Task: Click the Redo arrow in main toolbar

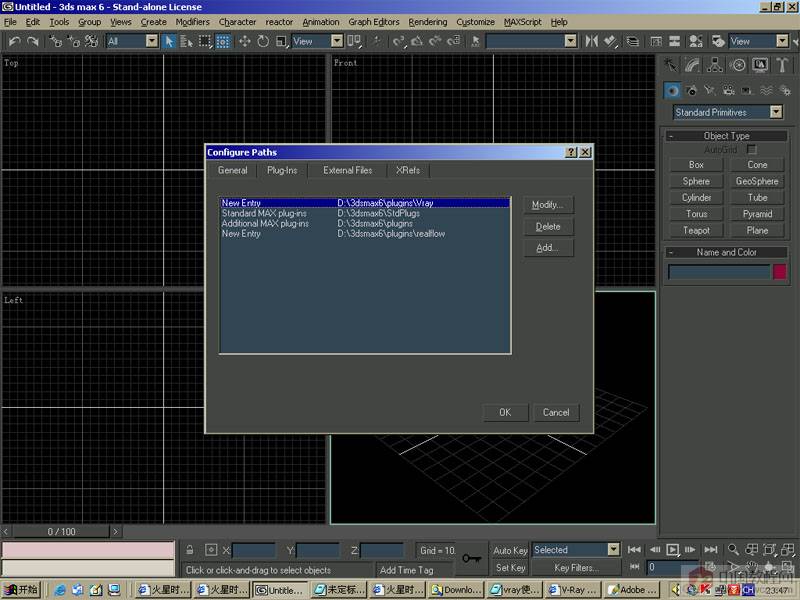Action: (x=33, y=41)
